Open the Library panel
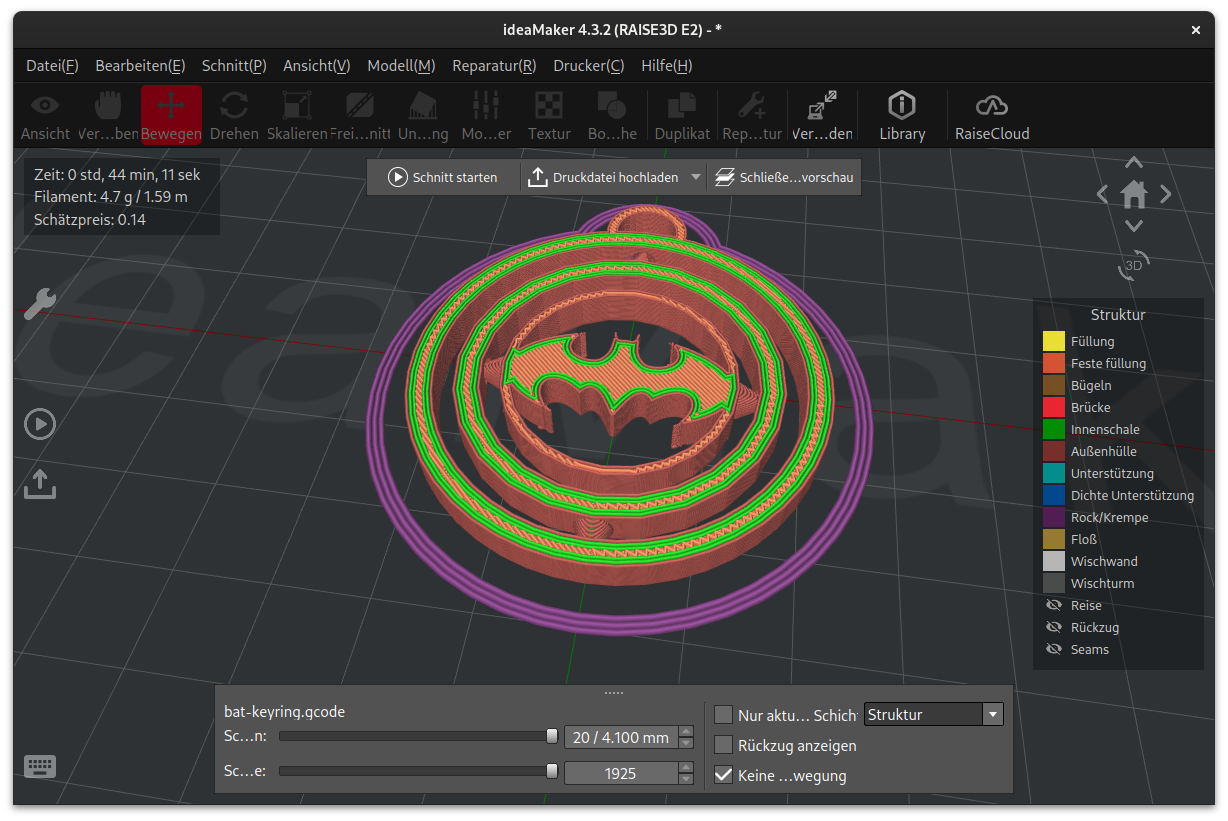The height and width of the screenshot is (821, 1228). pos(902,115)
